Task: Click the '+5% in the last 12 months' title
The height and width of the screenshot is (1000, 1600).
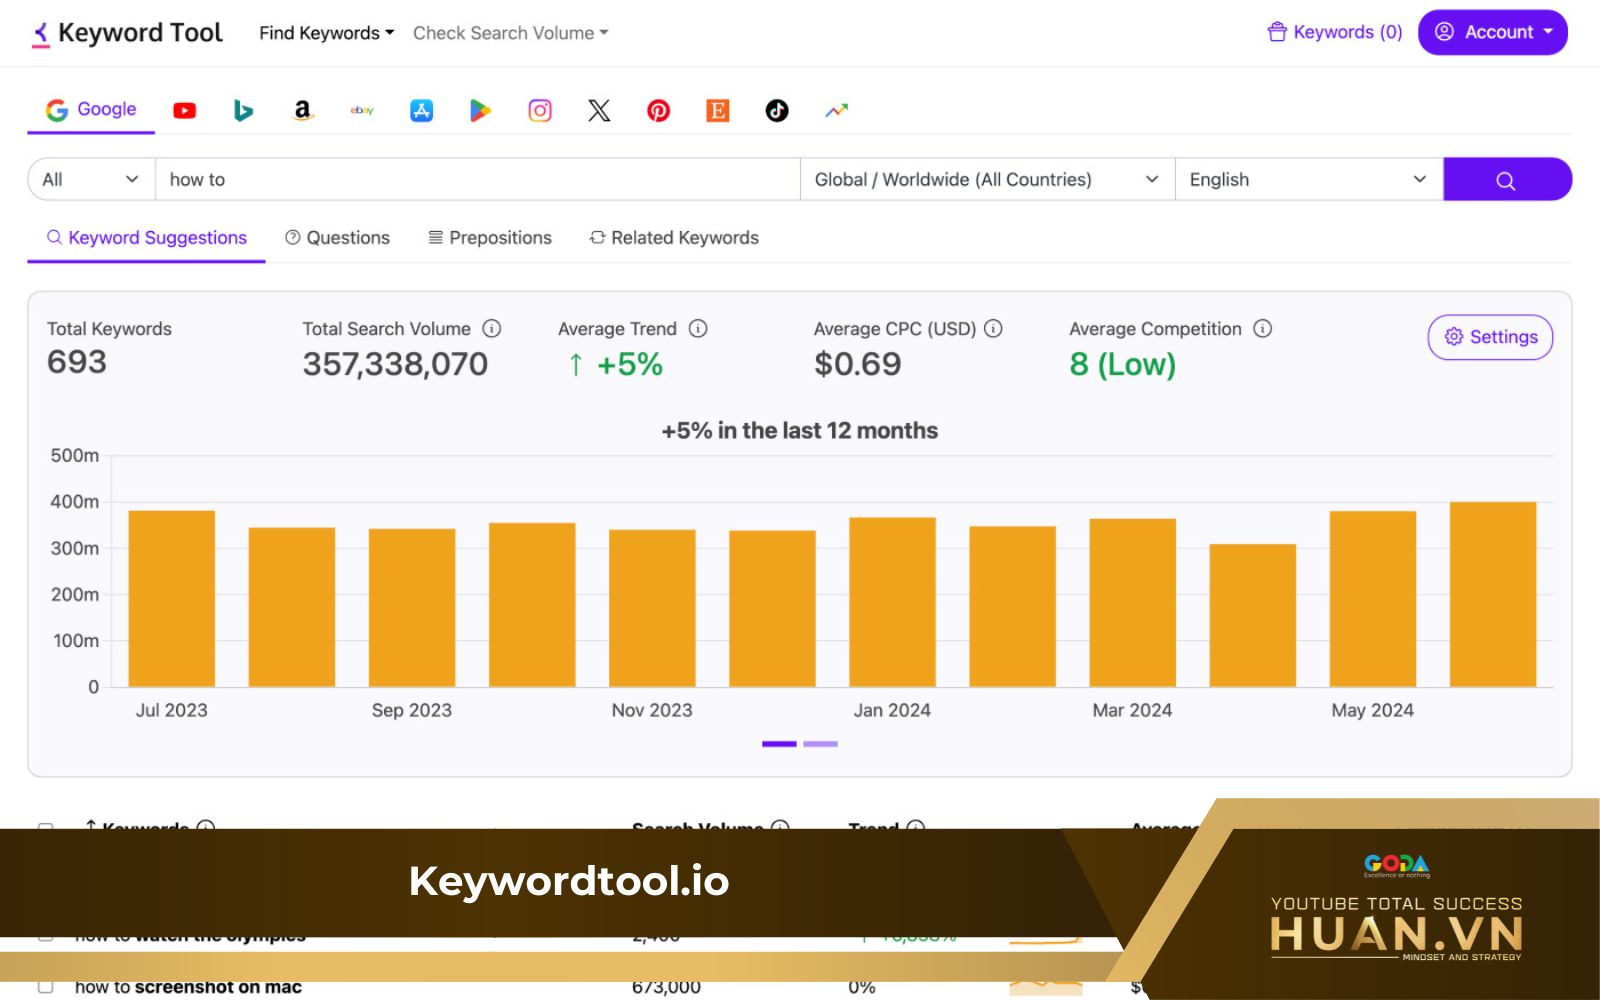Action: tap(800, 431)
